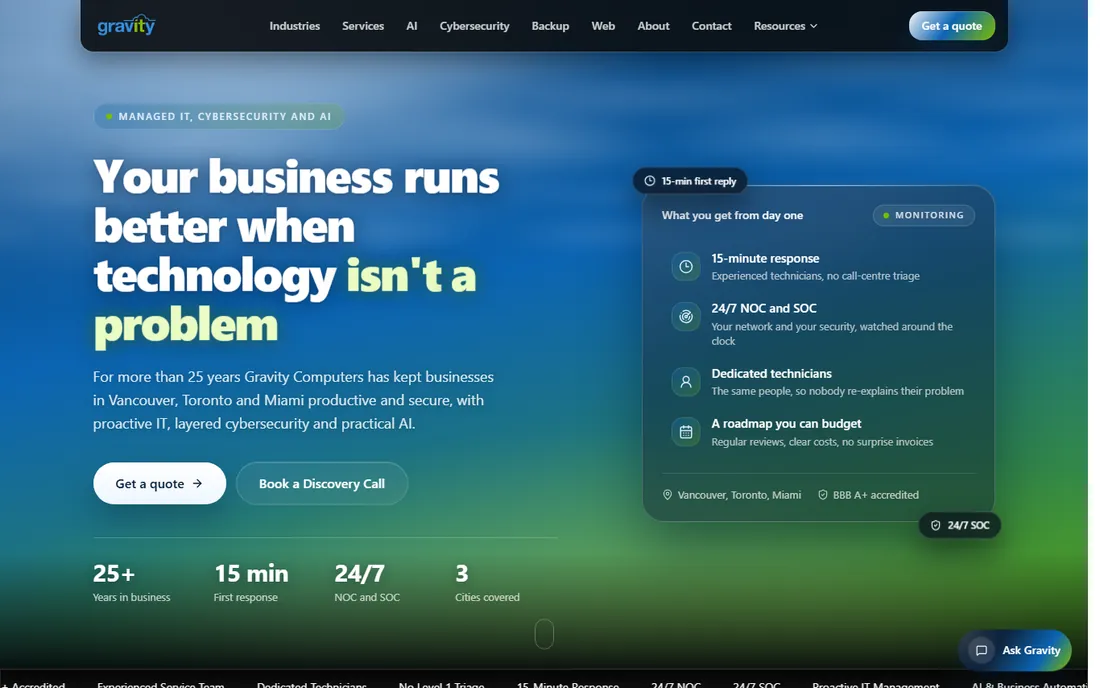Open the Cybersecurity nav link
This screenshot has width=1100, height=688.
(474, 26)
